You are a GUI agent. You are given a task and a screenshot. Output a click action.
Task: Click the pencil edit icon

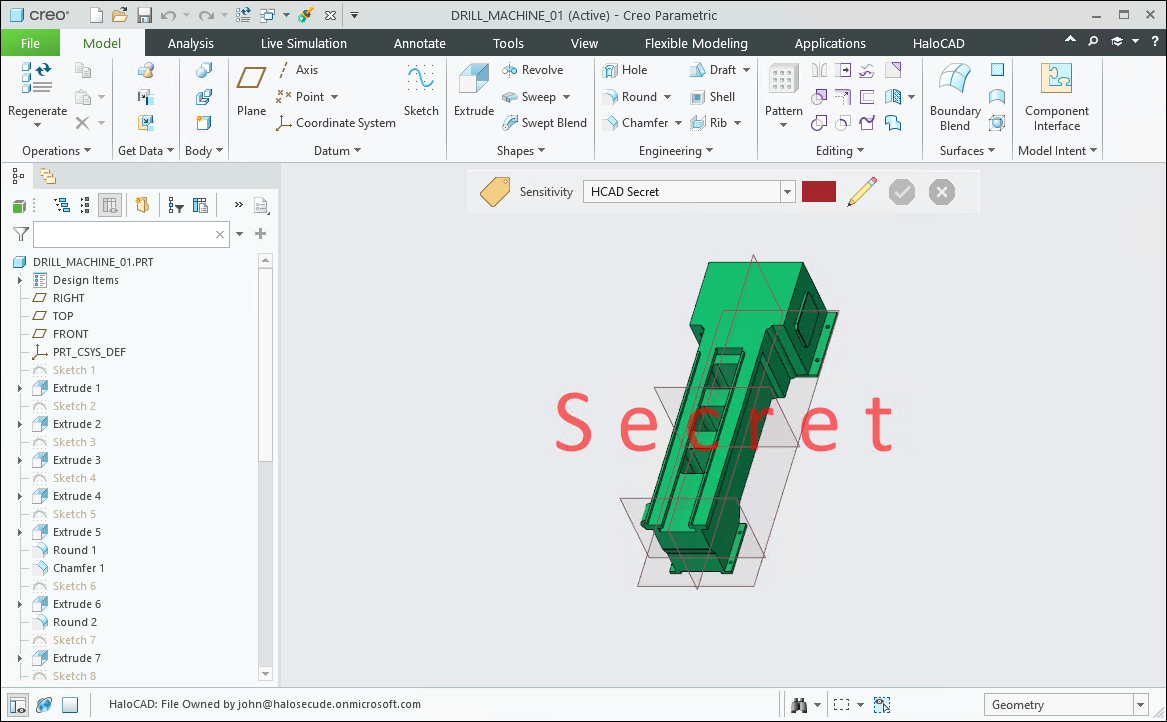click(x=861, y=192)
